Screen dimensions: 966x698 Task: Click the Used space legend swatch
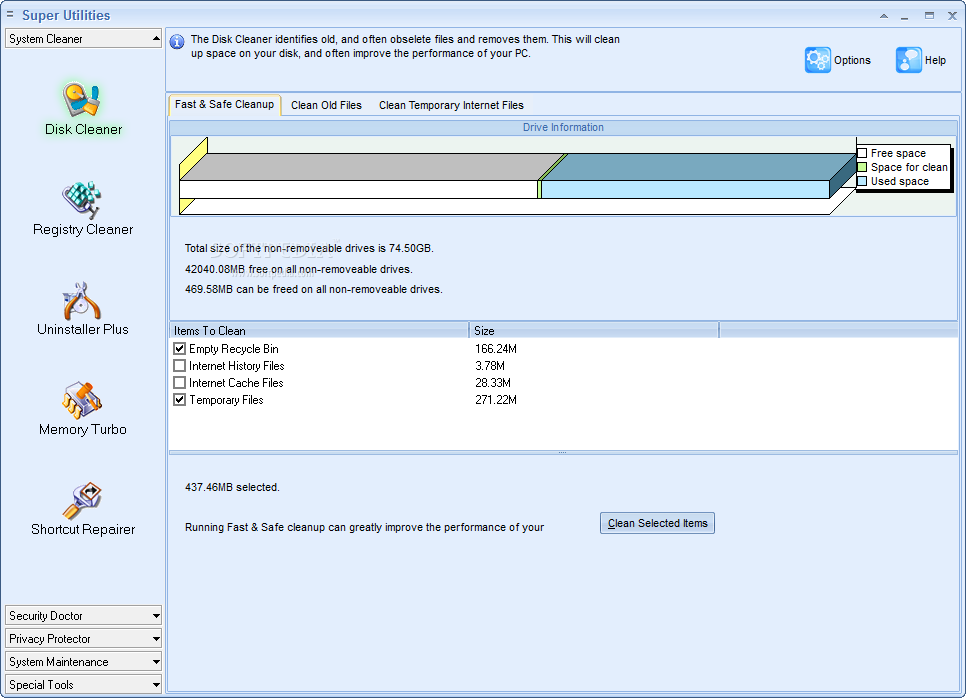click(x=862, y=181)
